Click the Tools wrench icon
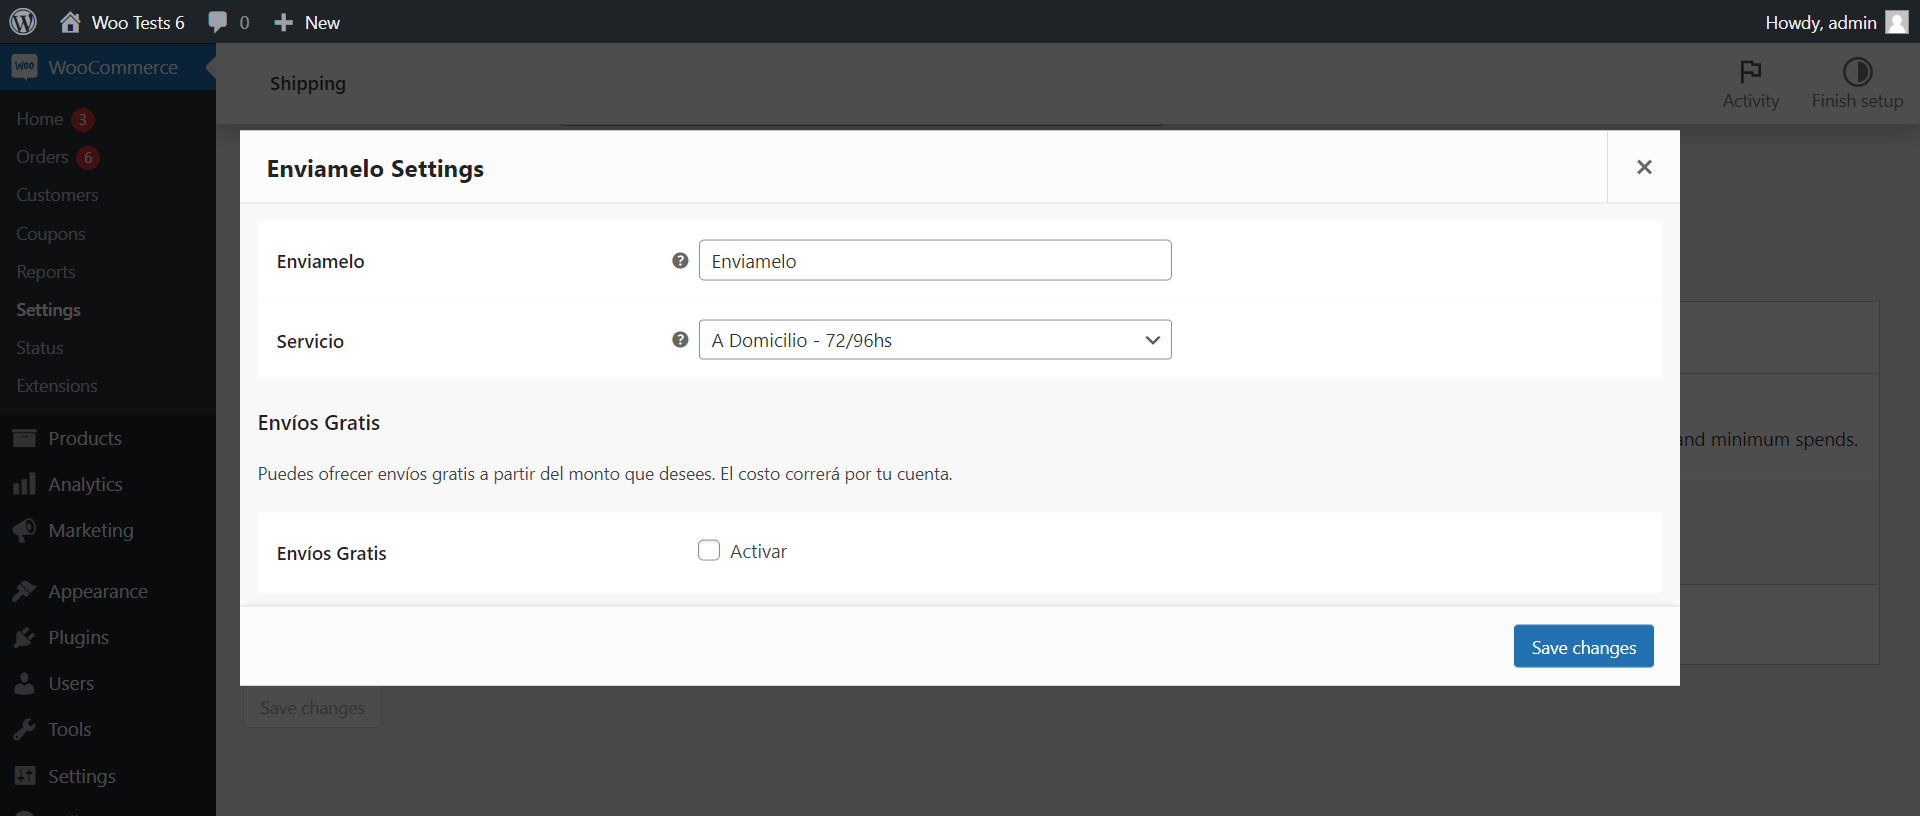The height and width of the screenshot is (816, 1920). coord(25,729)
